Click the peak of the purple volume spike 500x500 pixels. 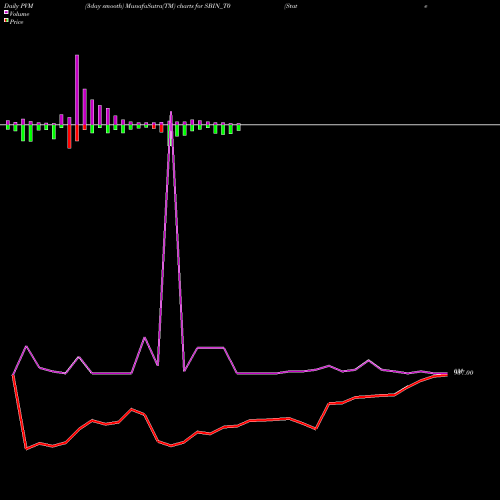click(171, 113)
